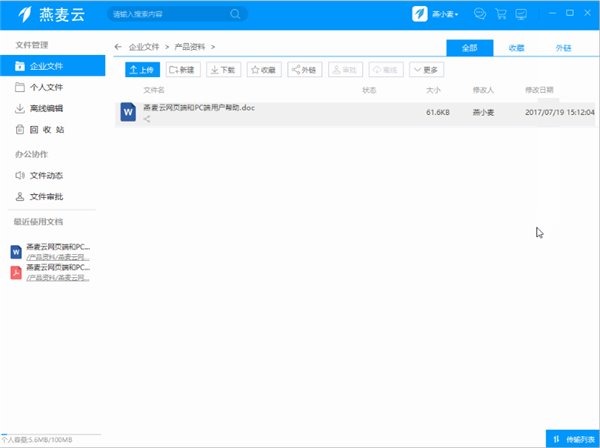
Task: Open the recent PDF document entry
Action: point(58,267)
